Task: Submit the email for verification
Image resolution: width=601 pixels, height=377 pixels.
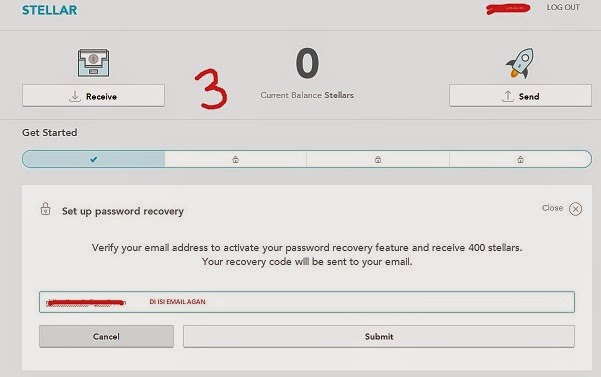Action: [379, 336]
